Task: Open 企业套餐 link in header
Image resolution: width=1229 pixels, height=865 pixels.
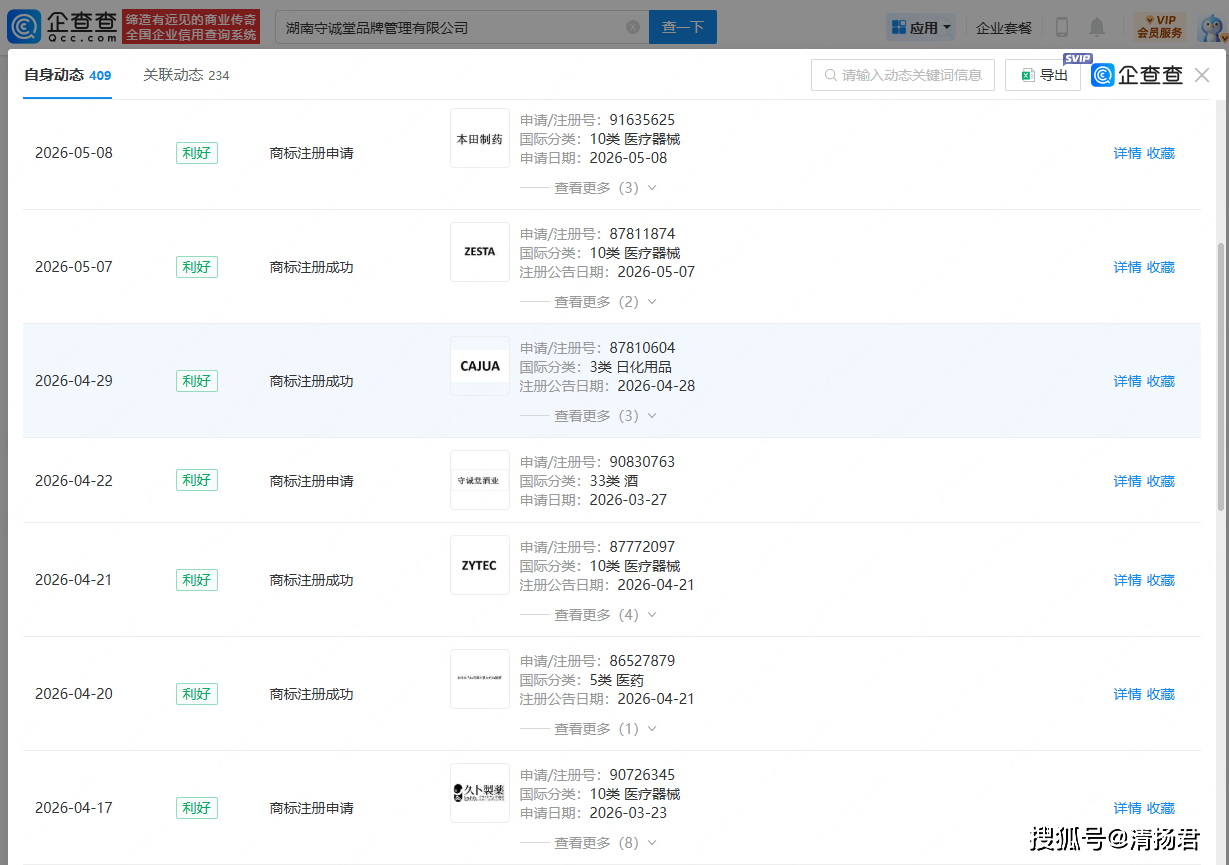Action: click(1004, 28)
